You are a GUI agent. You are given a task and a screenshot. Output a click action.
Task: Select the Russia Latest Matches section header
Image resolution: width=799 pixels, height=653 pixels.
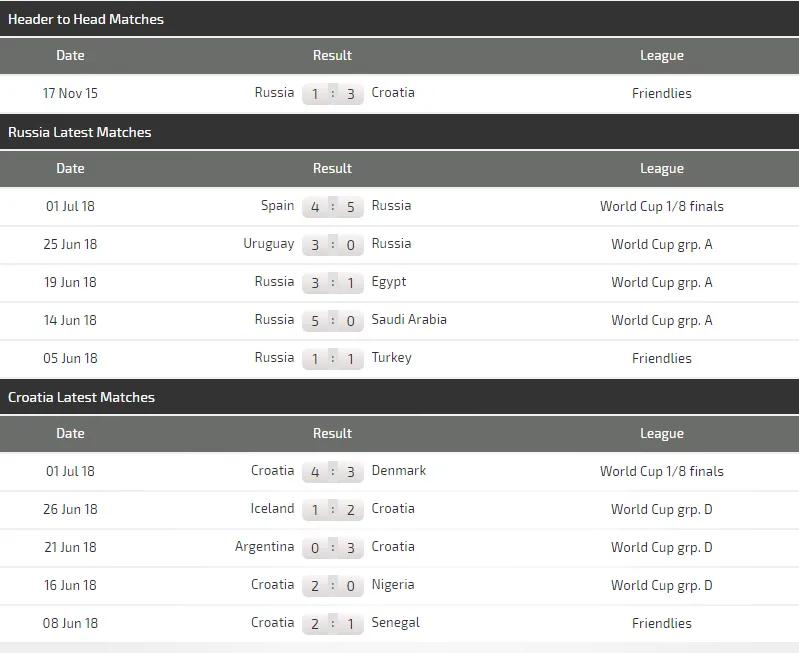[80, 132]
